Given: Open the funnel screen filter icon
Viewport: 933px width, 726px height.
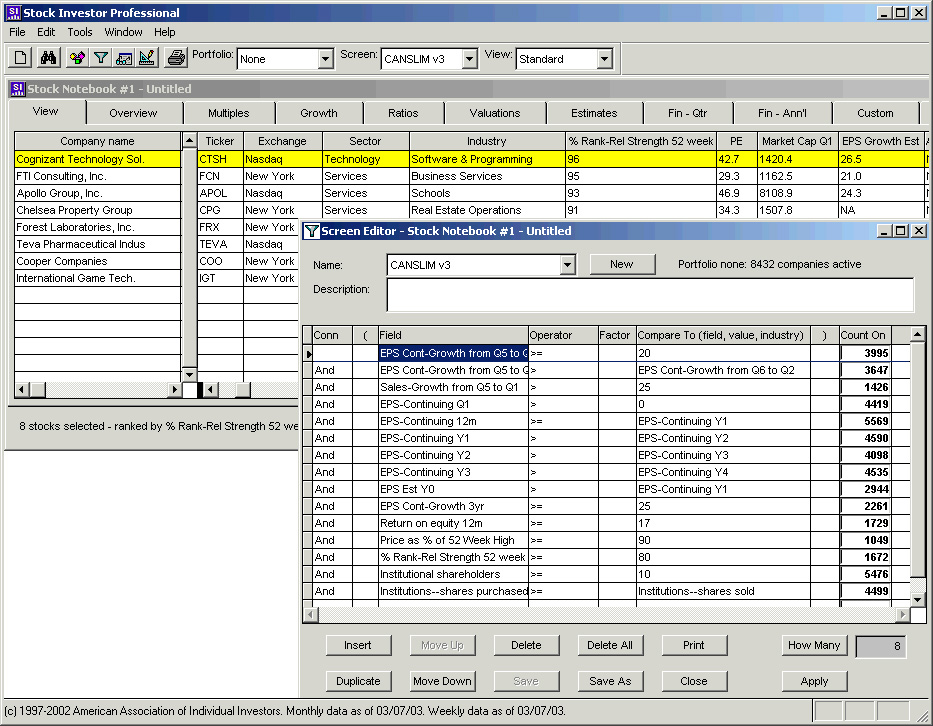Looking at the screenshot, I should (x=101, y=58).
